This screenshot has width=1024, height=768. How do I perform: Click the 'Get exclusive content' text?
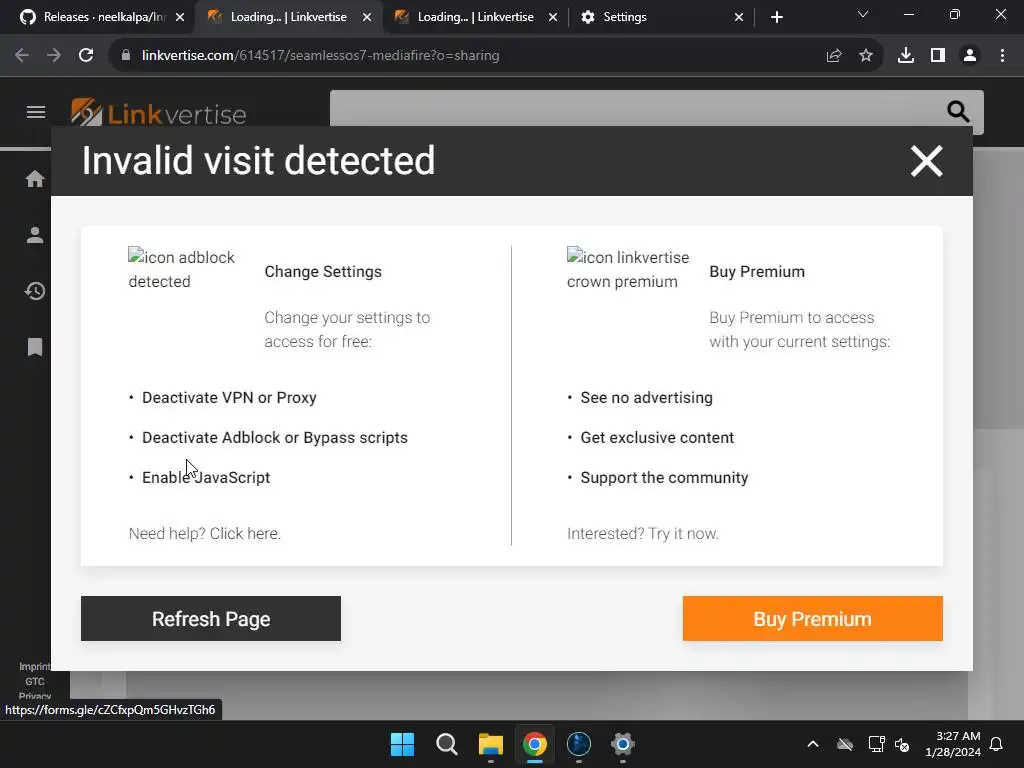click(657, 438)
